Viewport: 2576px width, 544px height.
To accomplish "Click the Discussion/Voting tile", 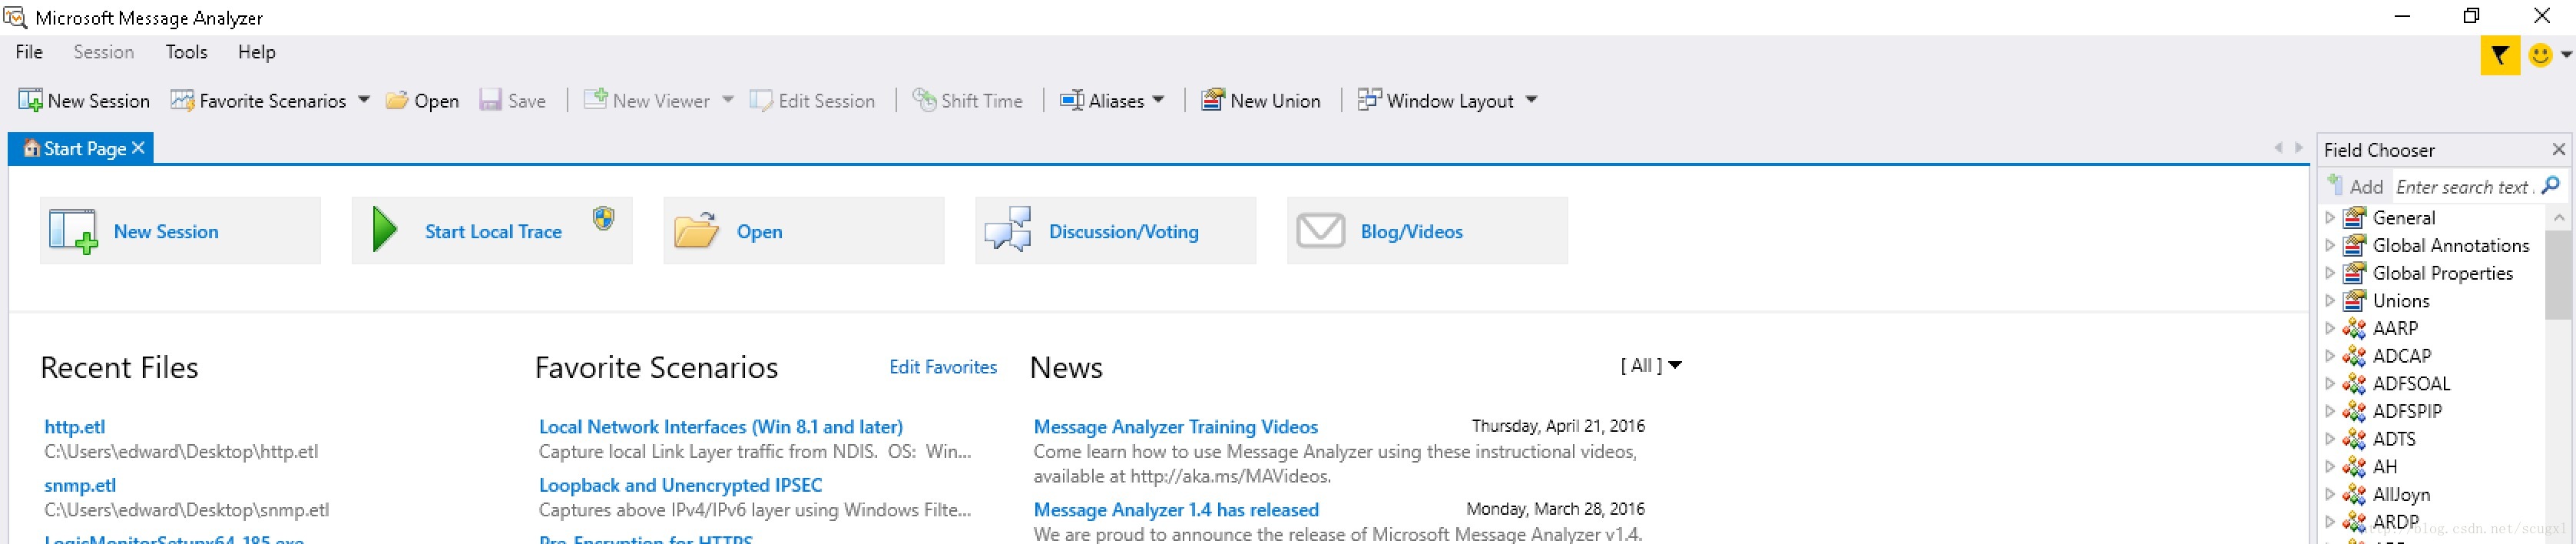I will pyautogui.click(x=1116, y=231).
